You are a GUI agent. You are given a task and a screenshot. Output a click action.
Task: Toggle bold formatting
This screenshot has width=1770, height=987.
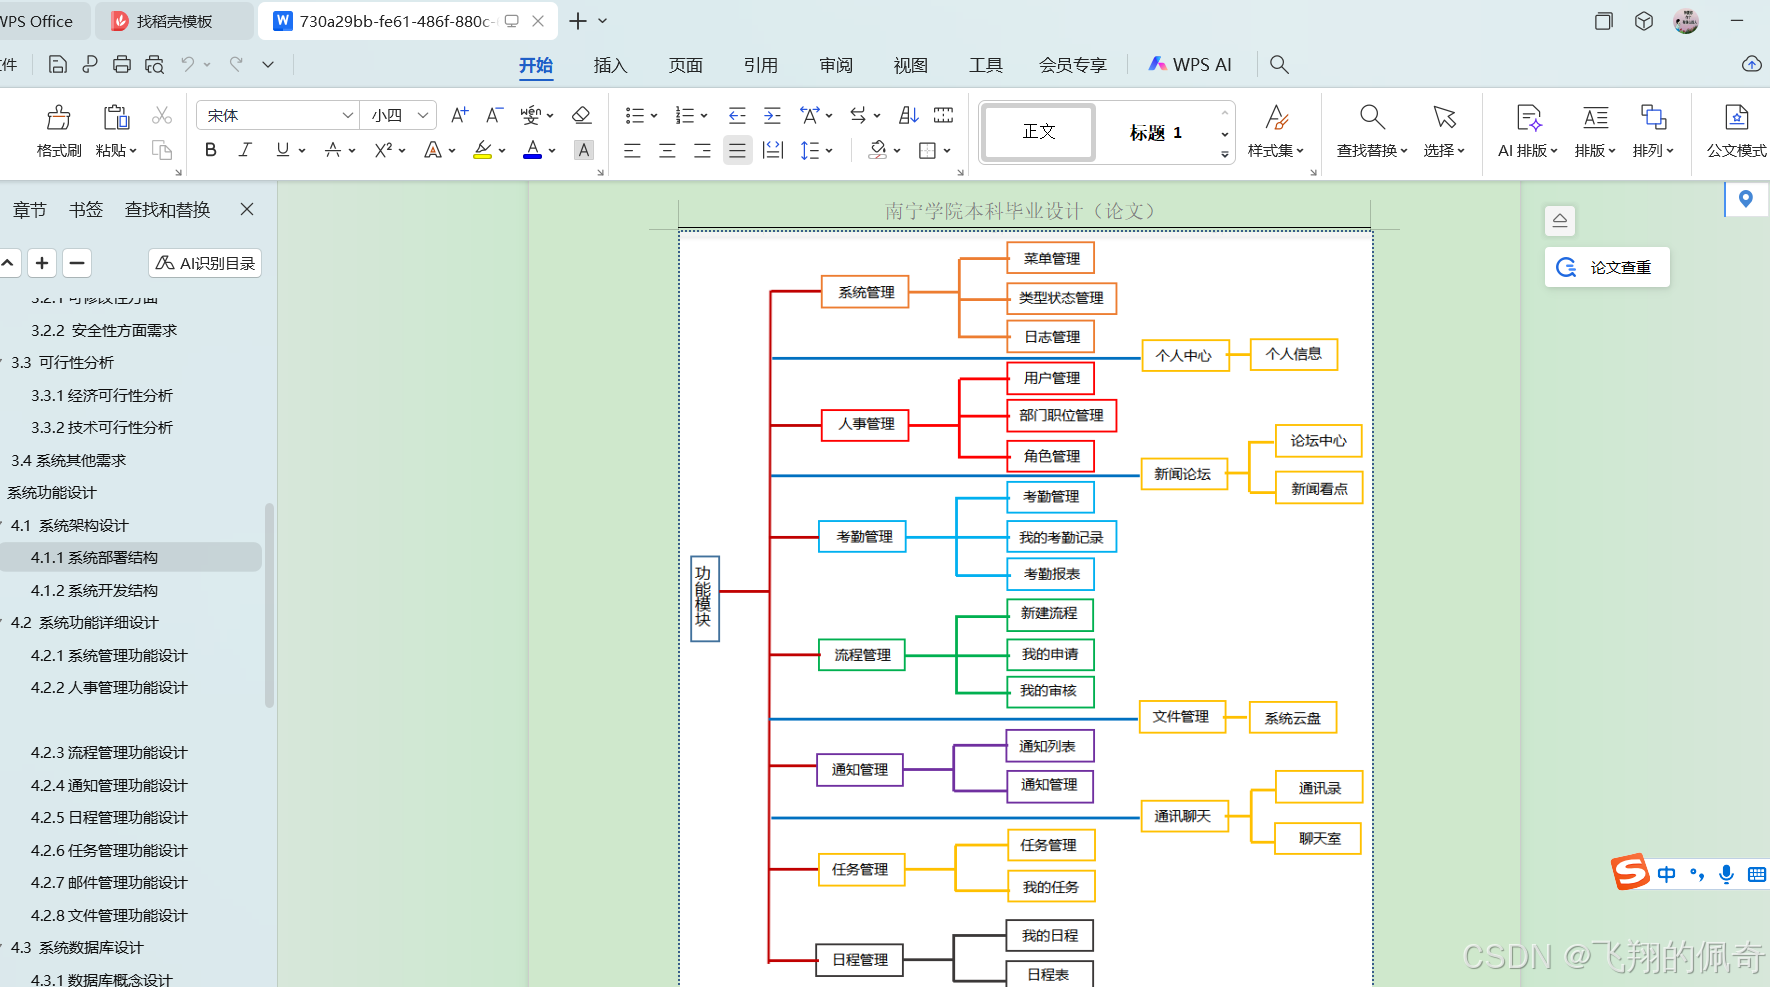pyautogui.click(x=210, y=150)
